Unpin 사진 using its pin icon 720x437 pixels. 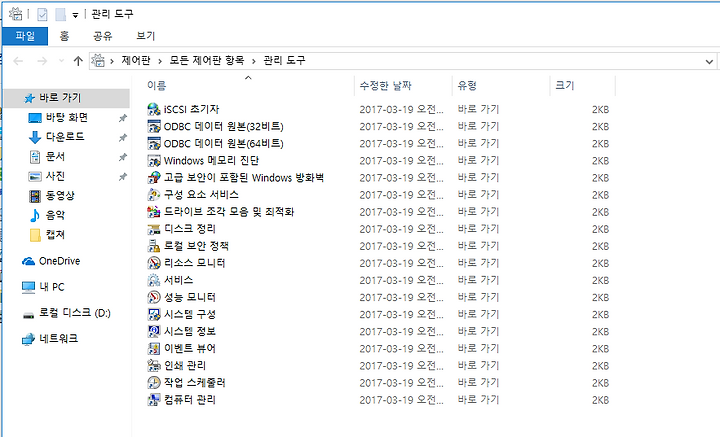[123, 177]
